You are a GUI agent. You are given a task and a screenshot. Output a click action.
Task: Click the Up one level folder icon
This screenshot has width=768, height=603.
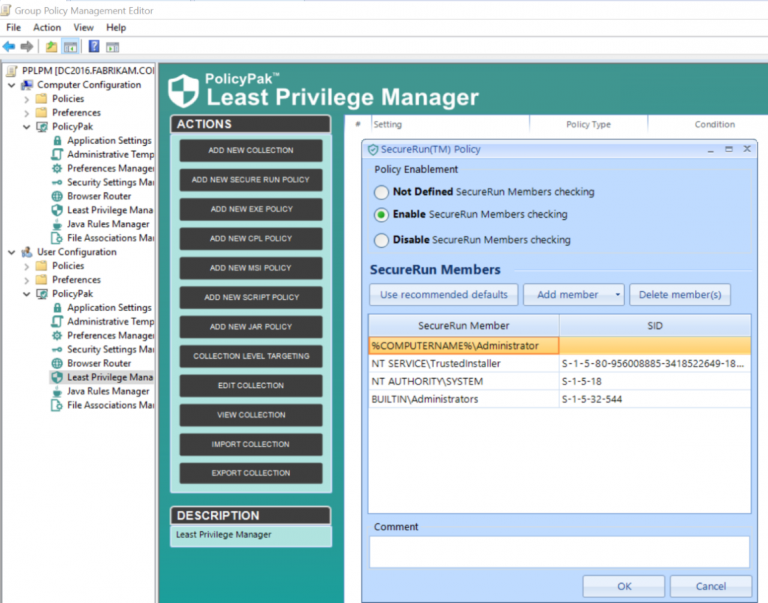(51, 47)
